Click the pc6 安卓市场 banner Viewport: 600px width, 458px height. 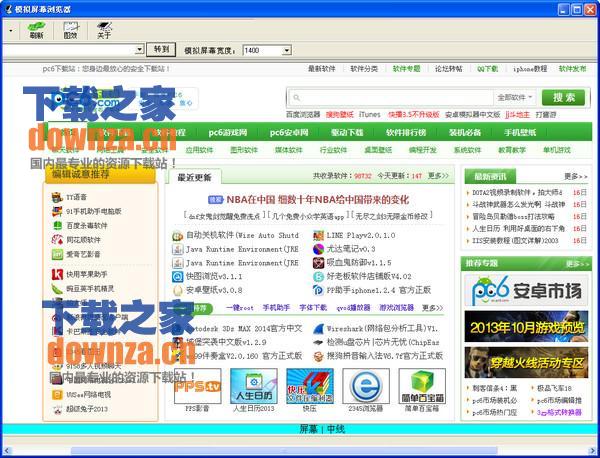tap(526, 290)
